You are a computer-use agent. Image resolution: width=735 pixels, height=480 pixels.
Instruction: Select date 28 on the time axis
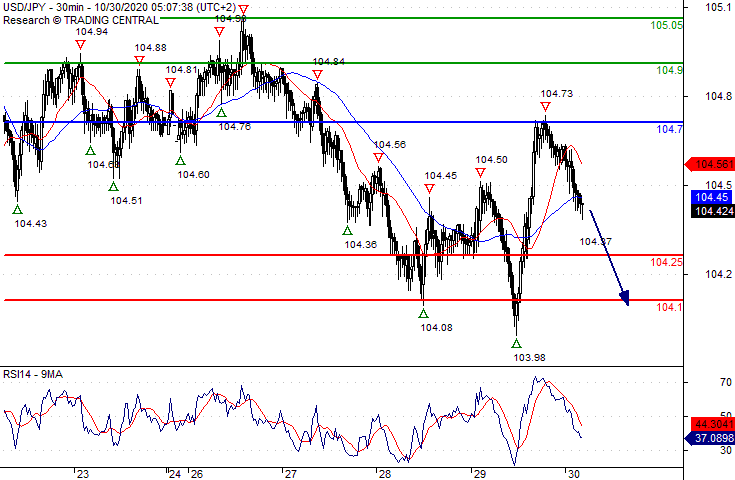[381, 473]
